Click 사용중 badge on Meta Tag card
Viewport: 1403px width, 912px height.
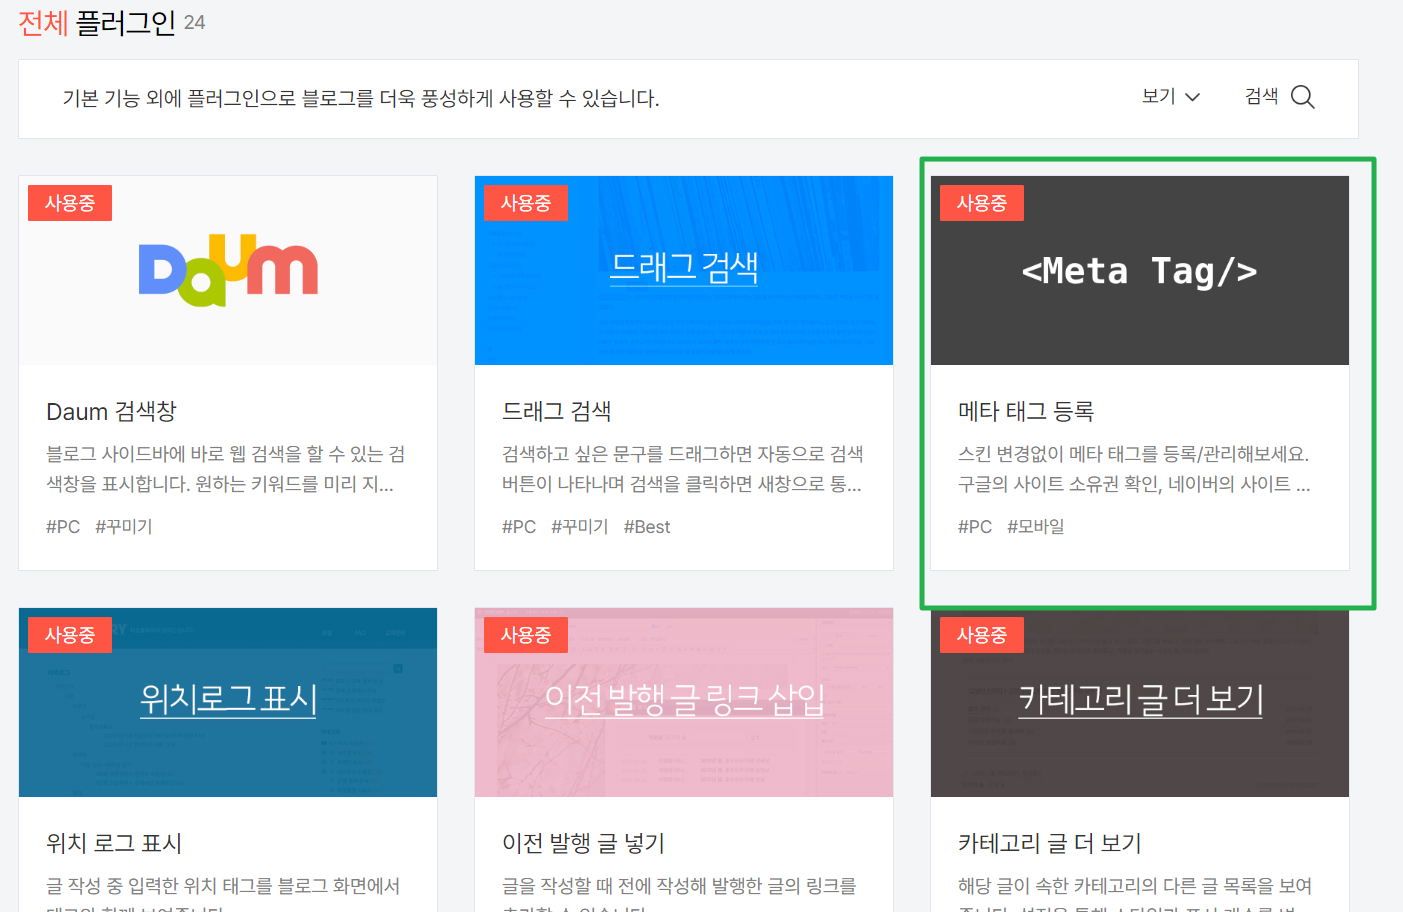[x=982, y=203]
